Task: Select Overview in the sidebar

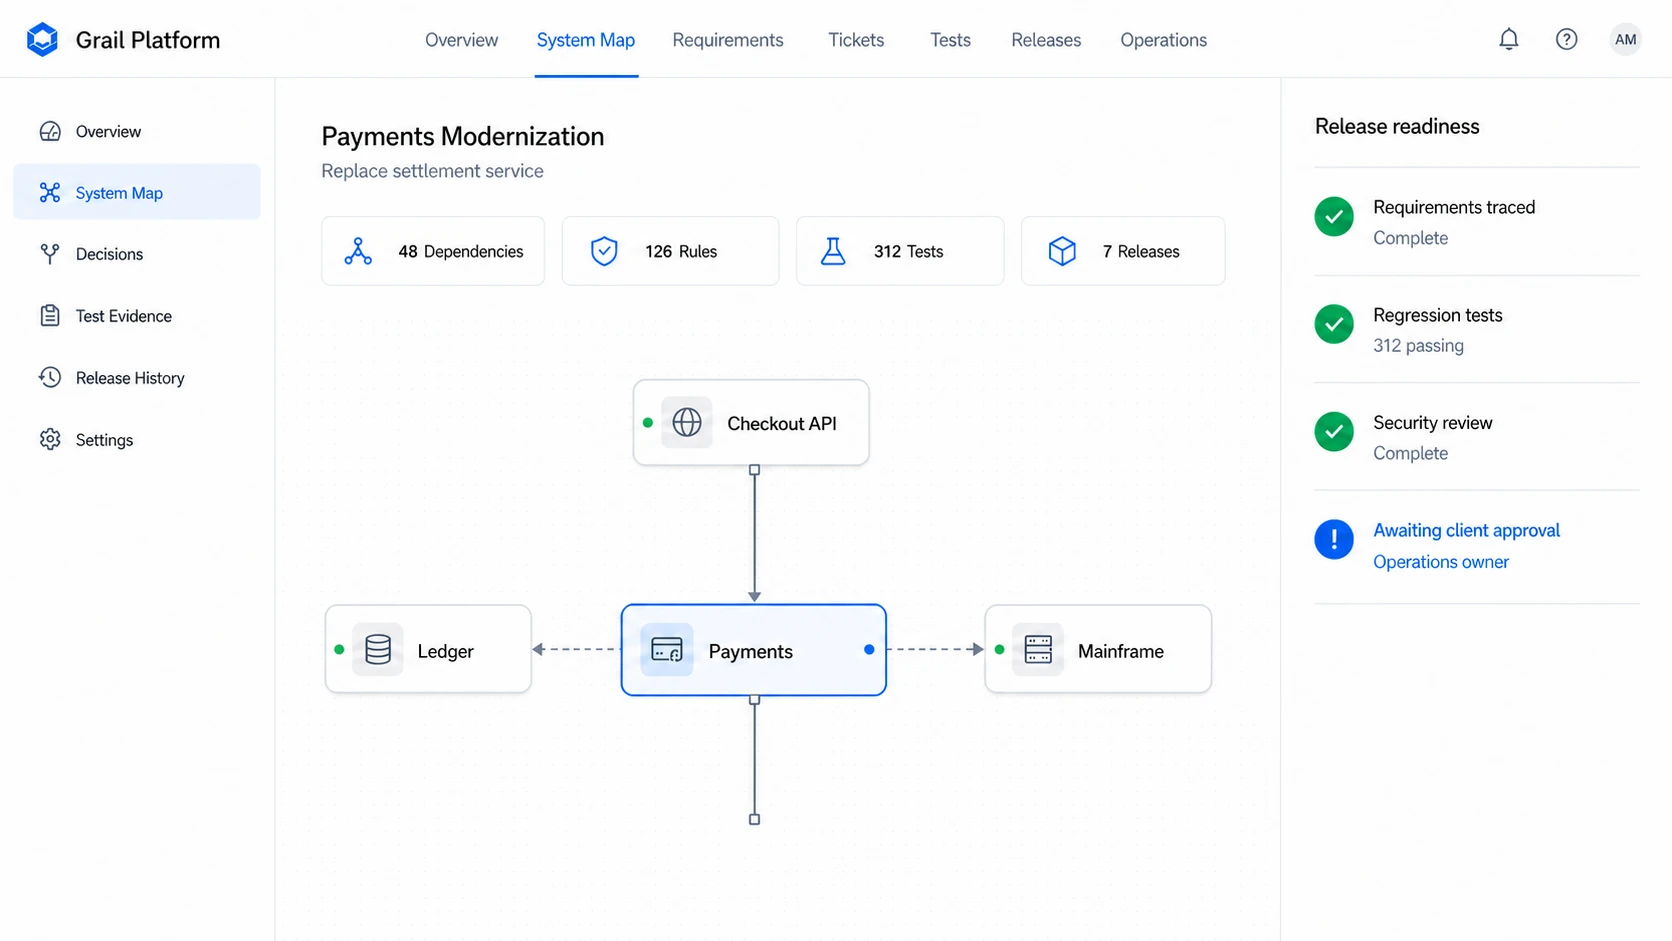Action: point(137,131)
